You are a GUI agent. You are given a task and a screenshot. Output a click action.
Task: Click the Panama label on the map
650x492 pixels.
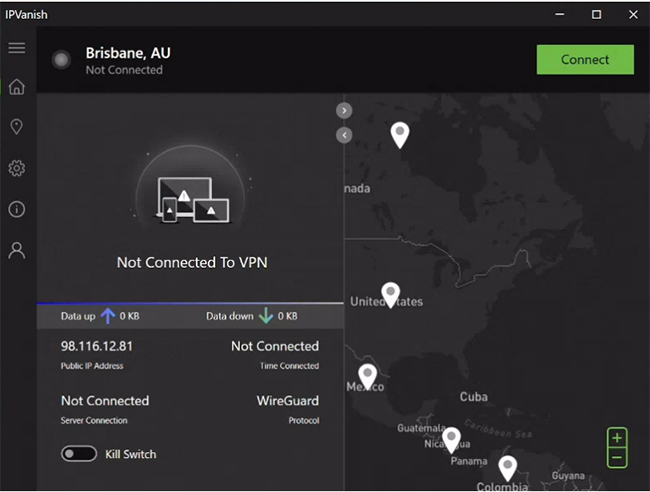[469, 461]
